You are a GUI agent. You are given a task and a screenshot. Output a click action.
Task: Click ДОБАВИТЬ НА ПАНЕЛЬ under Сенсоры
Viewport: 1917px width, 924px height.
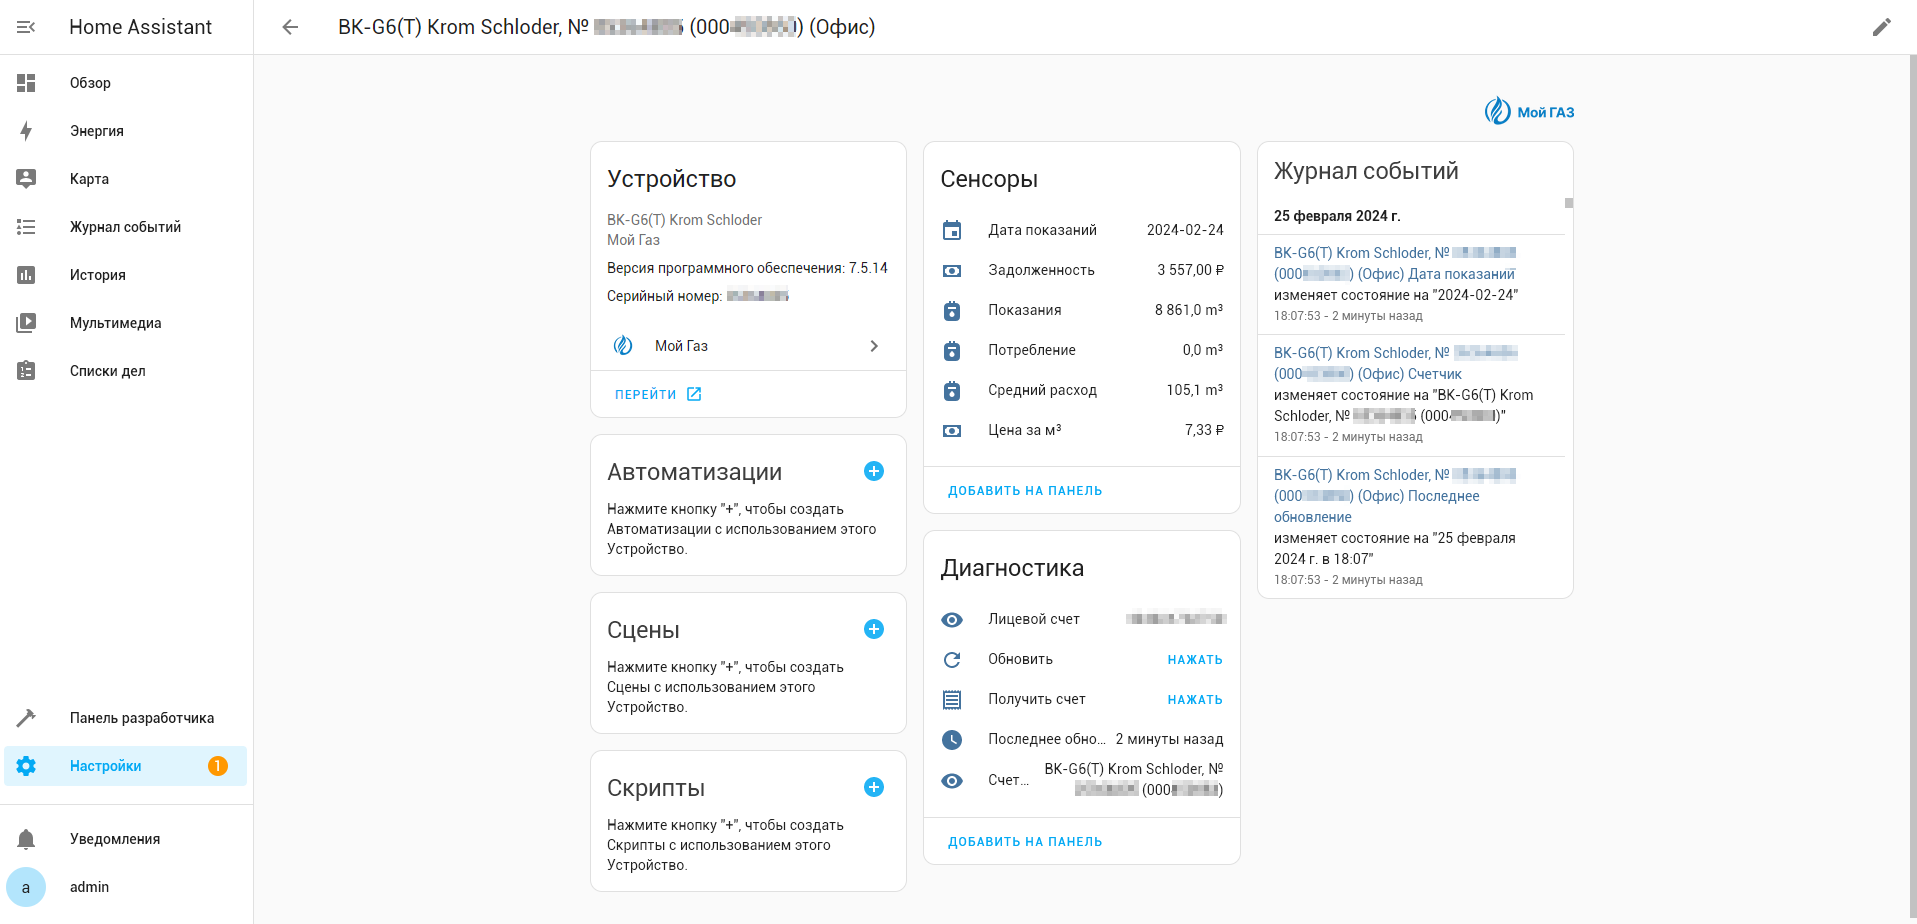pos(1025,491)
